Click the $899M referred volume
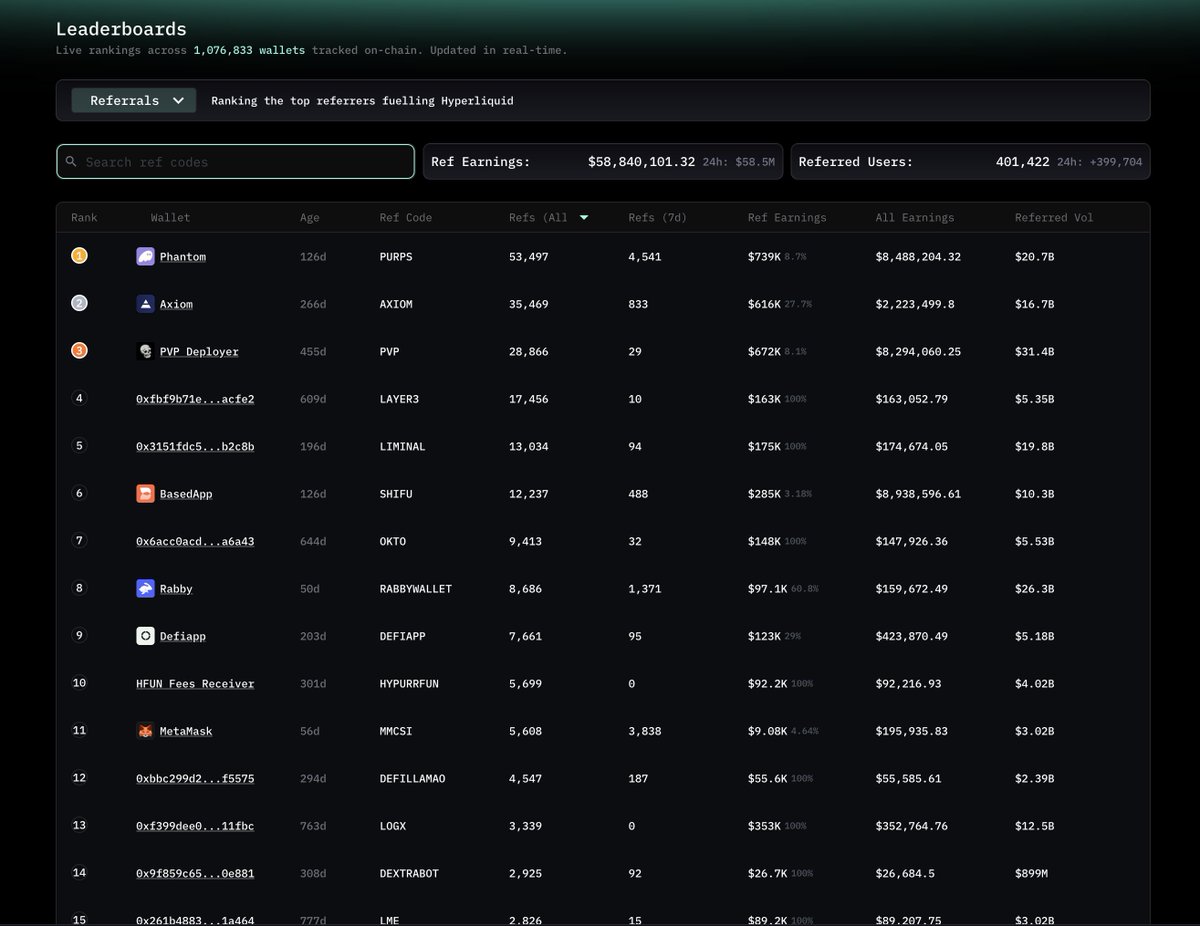 click(1031, 873)
